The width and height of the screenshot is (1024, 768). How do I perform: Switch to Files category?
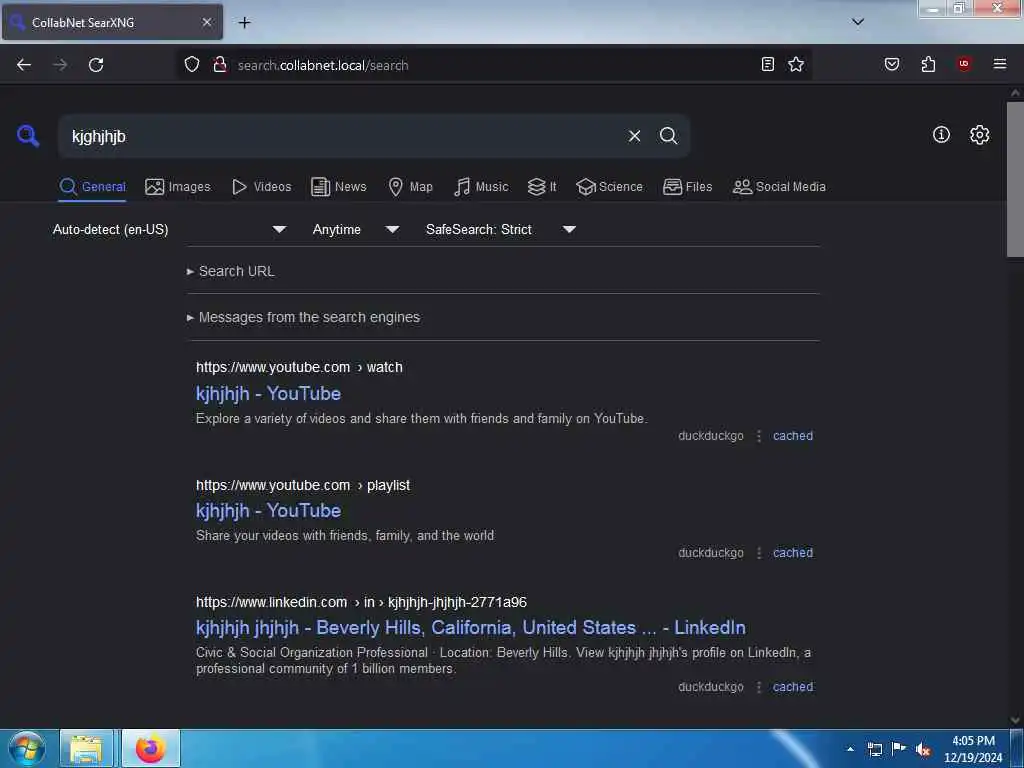point(687,187)
